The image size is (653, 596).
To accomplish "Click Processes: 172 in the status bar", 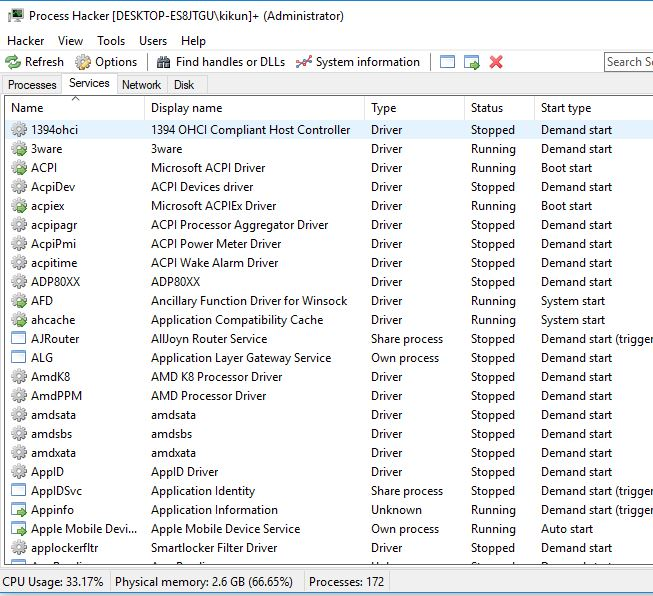I will (x=346, y=581).
